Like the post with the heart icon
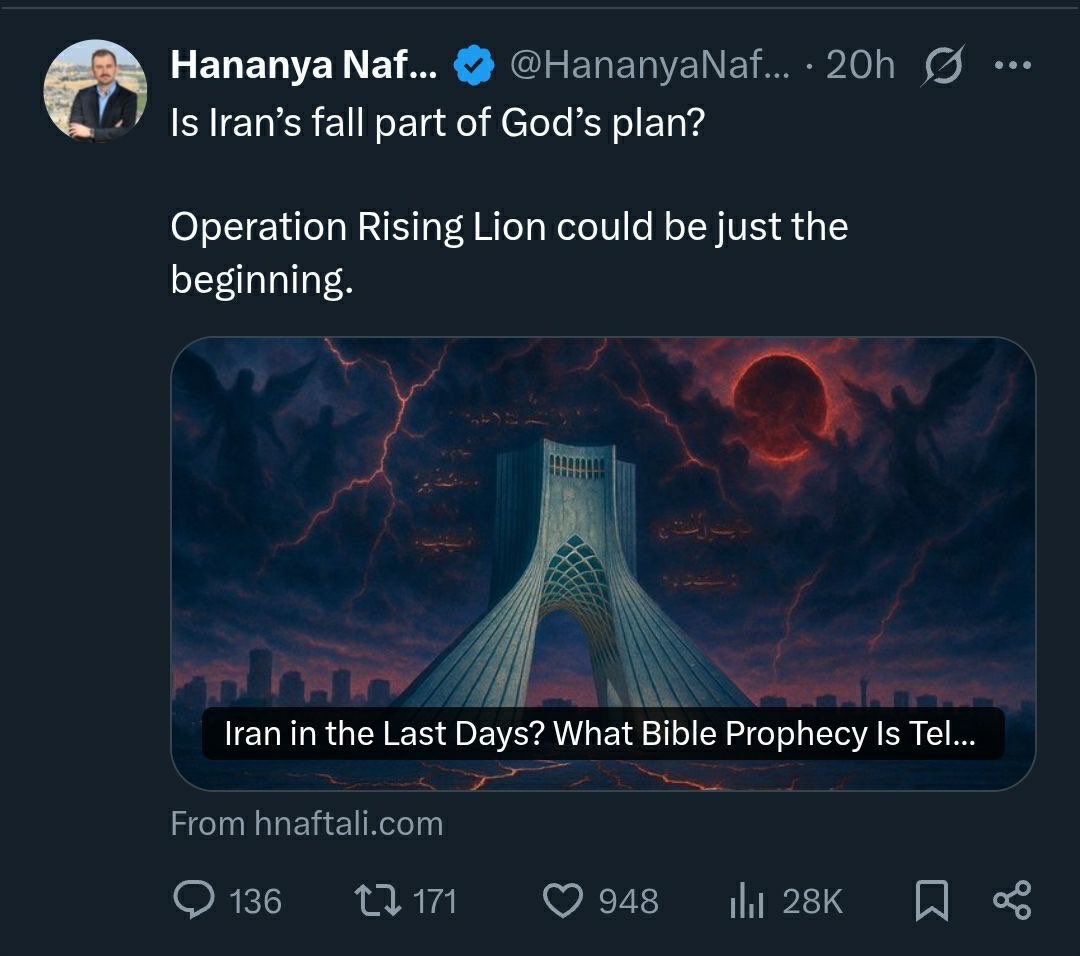The width and height of the screenshot is (1080, 956). coord(563,900)
